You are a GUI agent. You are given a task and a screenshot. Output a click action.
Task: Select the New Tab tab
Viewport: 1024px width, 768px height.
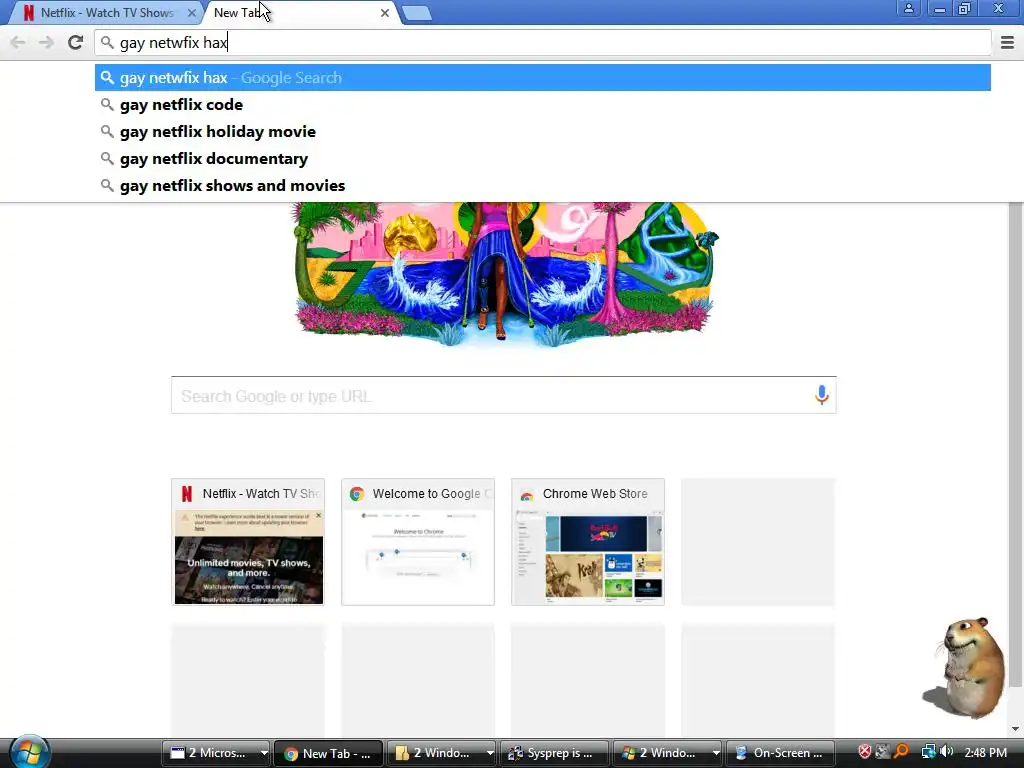[300, 12]
